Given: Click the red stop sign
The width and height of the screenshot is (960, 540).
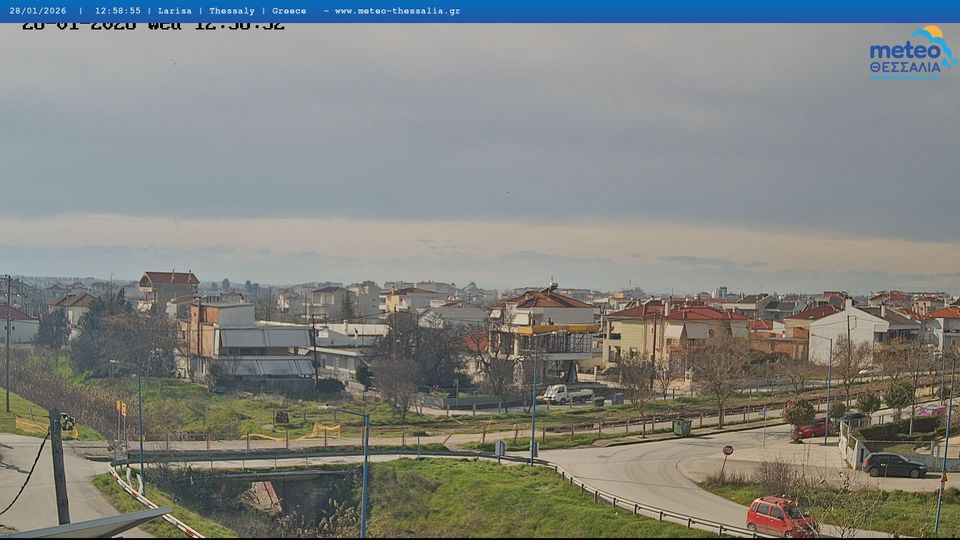Looking at the screenshot, I should (727, 451).
